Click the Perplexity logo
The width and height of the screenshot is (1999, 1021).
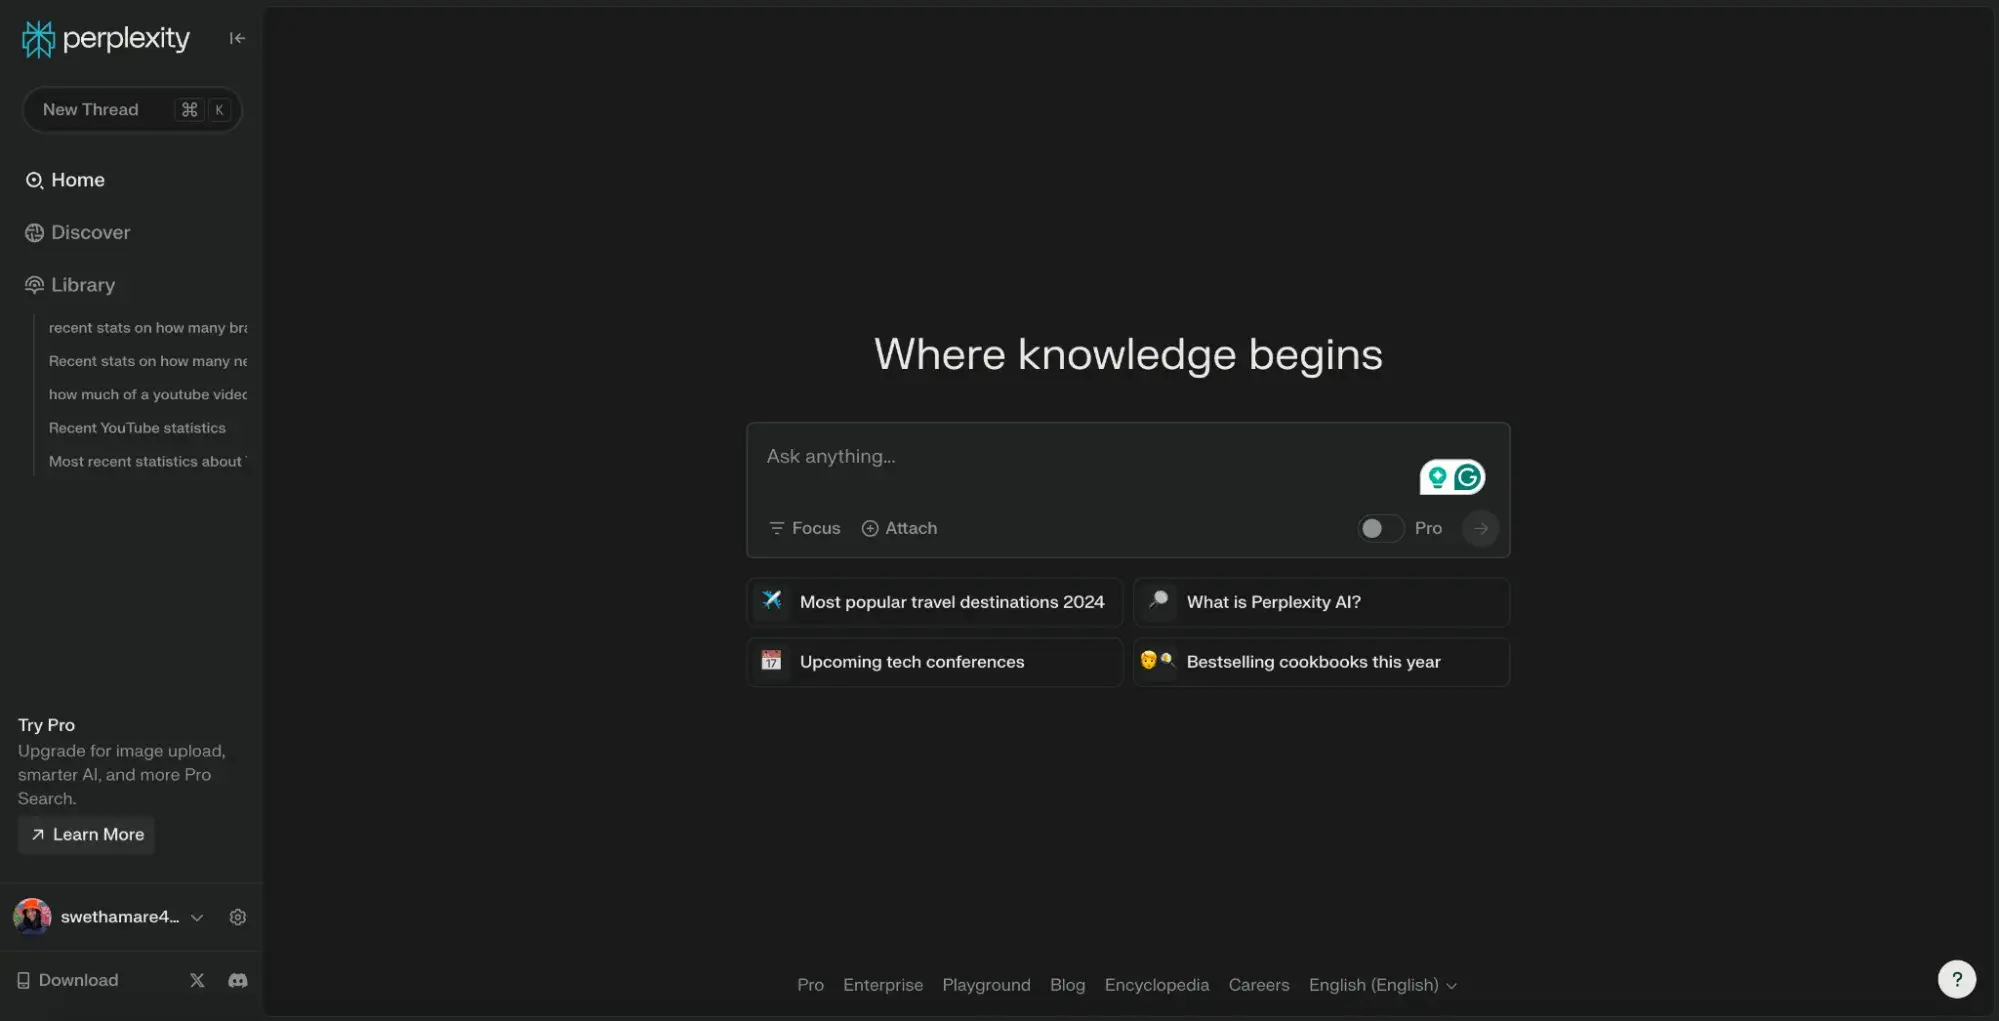pos(106,39)
